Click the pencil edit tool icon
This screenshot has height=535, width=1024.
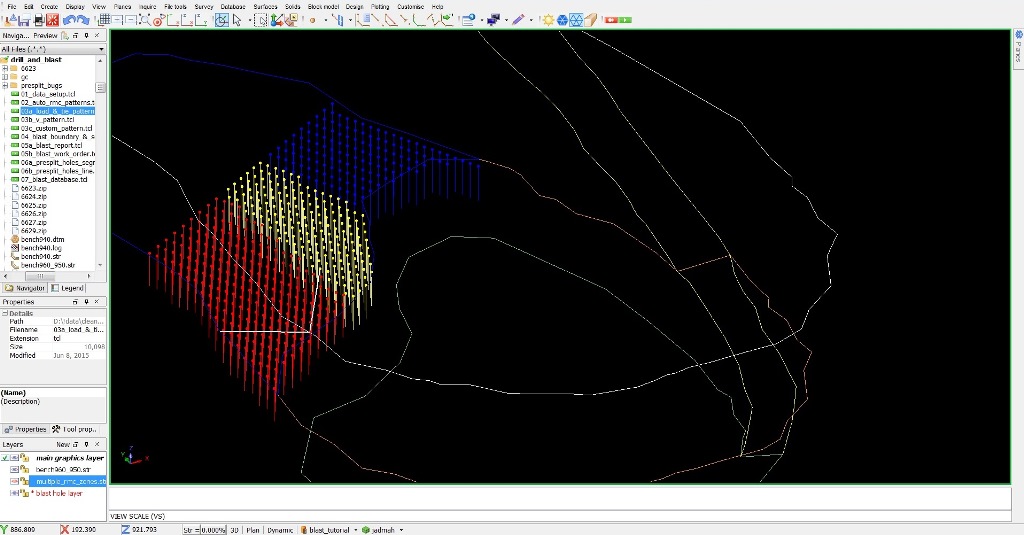click(x=518, y=20)
